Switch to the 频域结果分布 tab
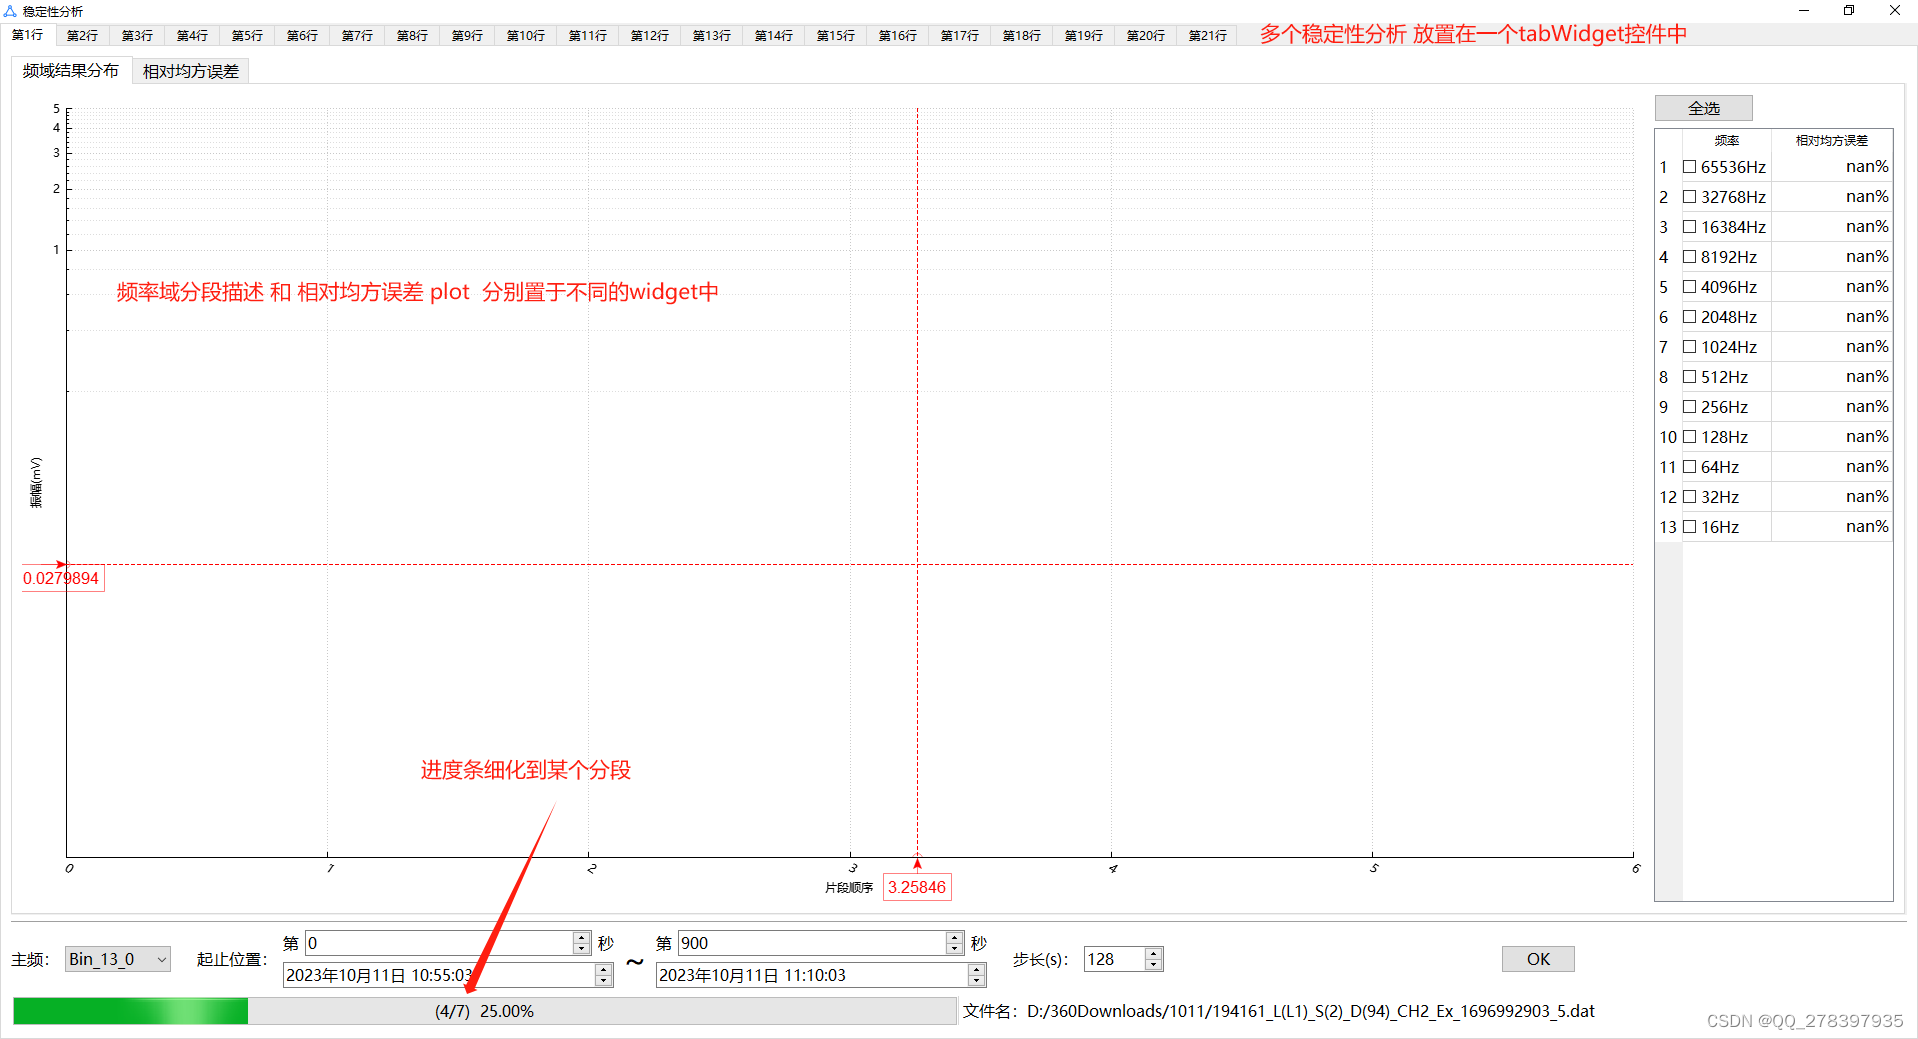Viewport: 1918px width, 1039px height. tap(70, 70)
